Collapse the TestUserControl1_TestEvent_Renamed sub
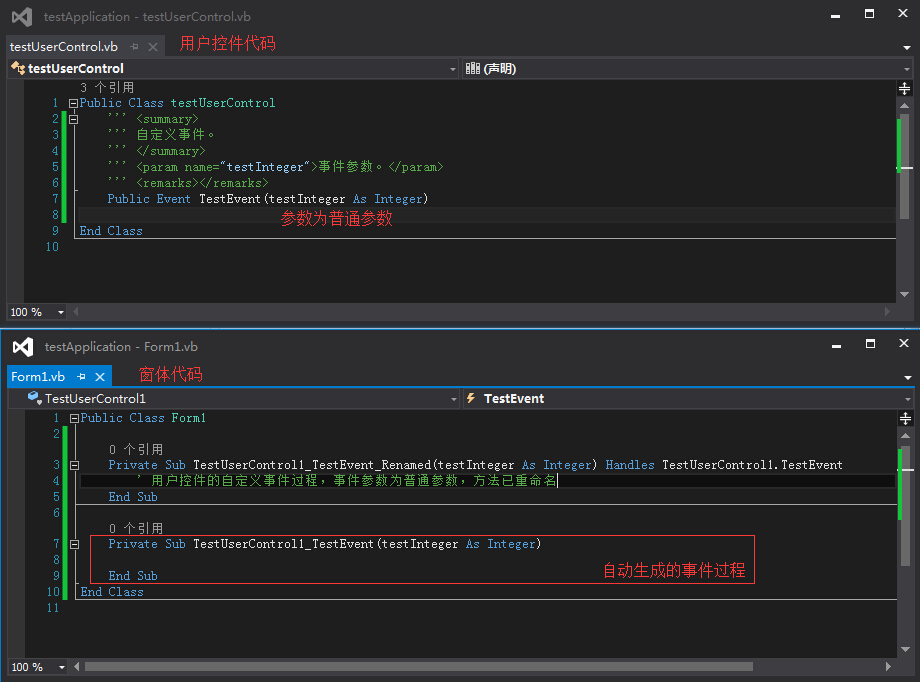Screen dimensions: 920x682 75,465
